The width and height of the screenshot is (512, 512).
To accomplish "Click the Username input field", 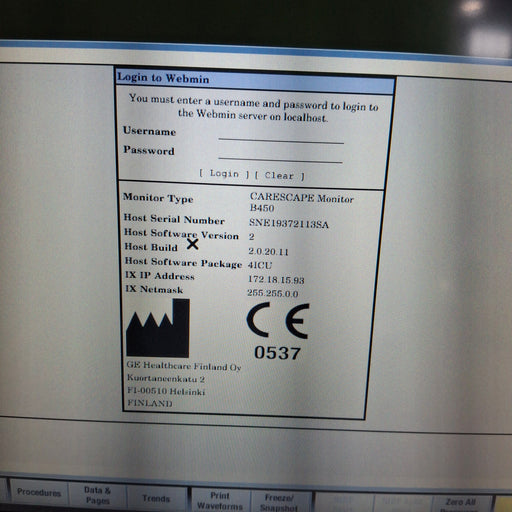I will [281, 137].
